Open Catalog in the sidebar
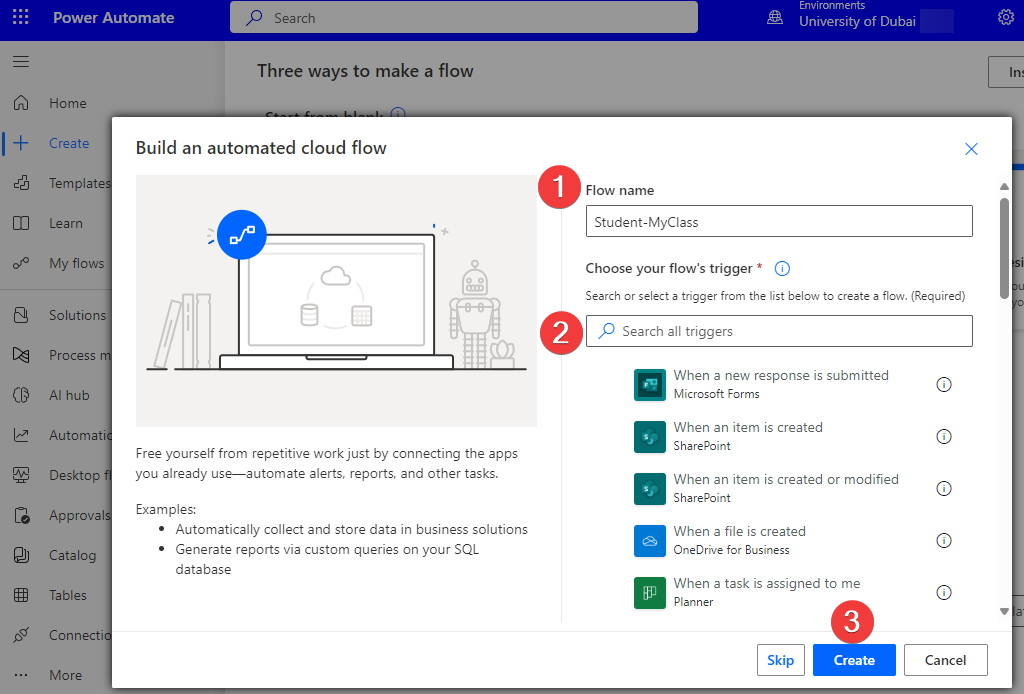The image size is (1024, 694). point(72,555)
